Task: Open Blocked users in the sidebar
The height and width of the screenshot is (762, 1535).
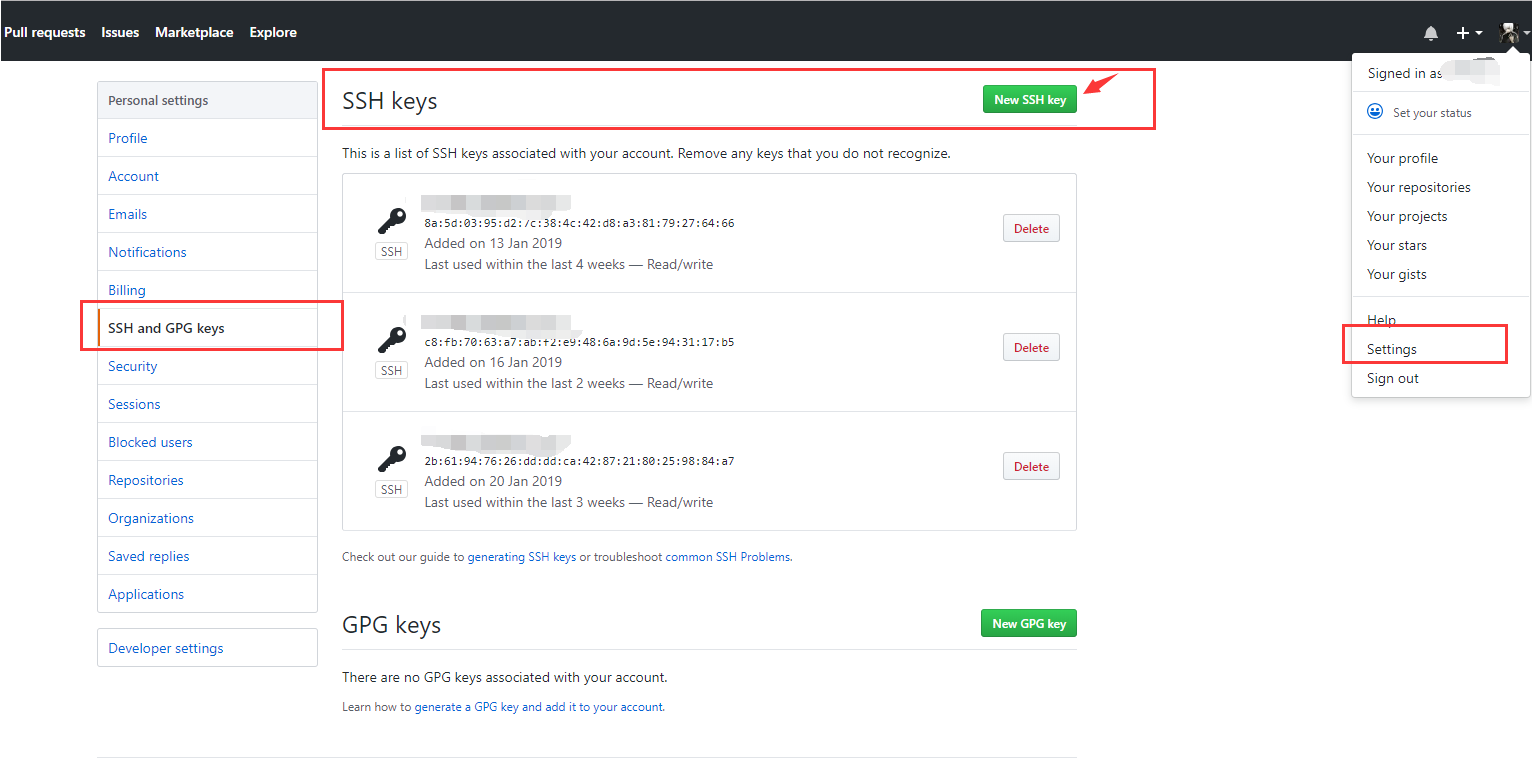Action: point(207,442)
